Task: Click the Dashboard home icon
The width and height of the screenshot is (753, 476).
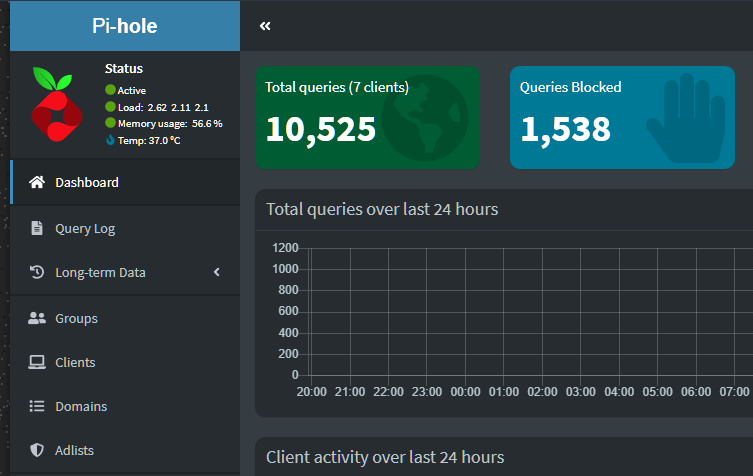Action: pyautogui.click(x=37, y=182)
